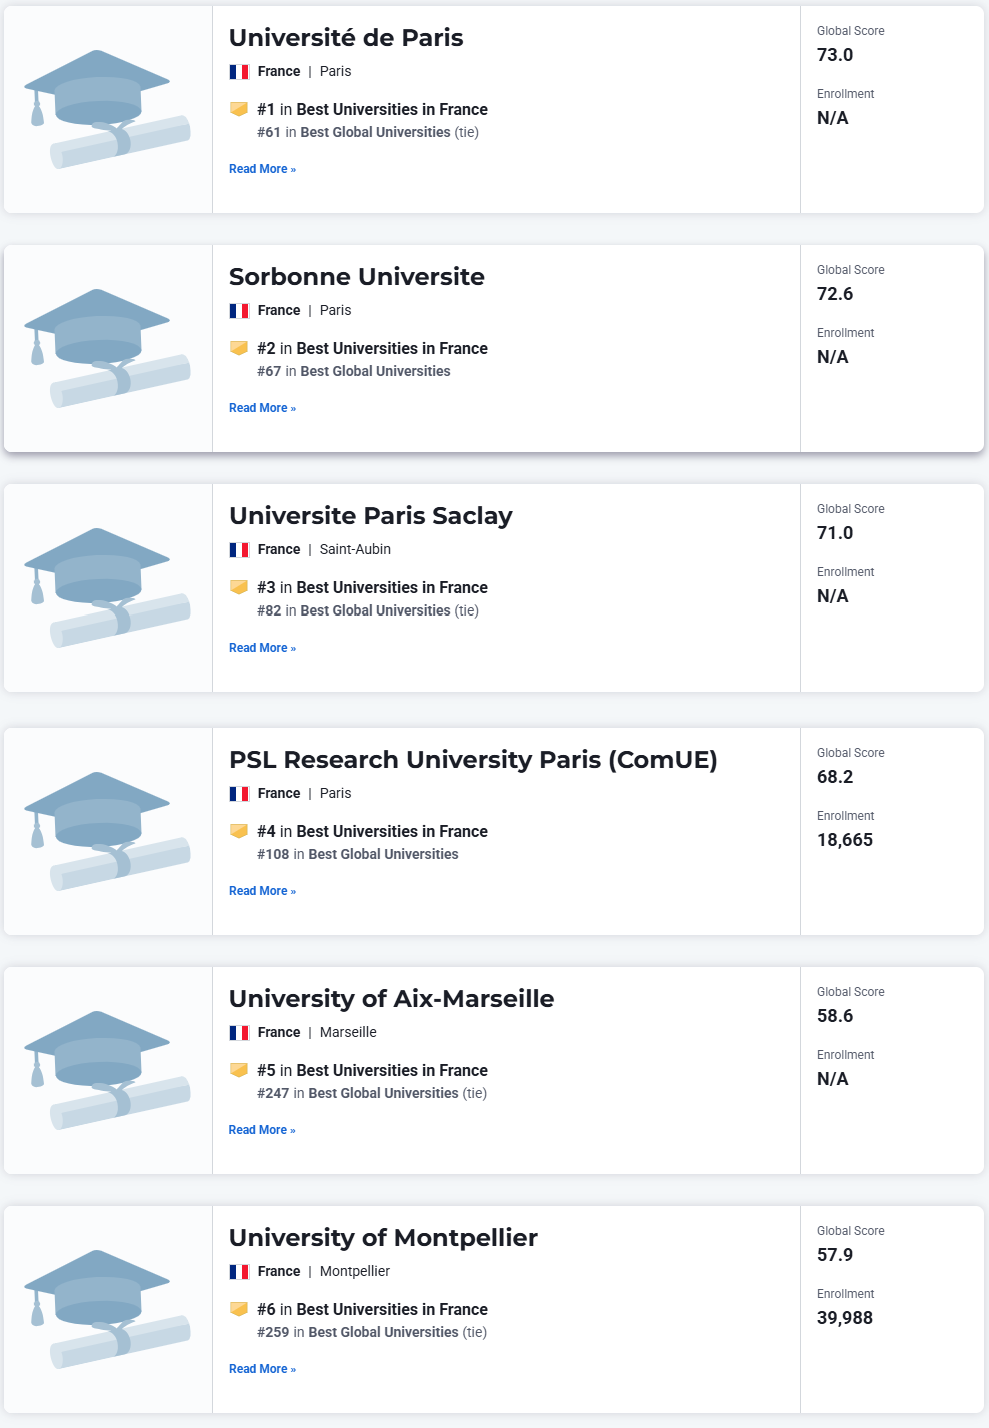The image size is (989, 1428).
Task: Click '#3 in Best Universities in France' ranking
Action: [x=372, y=588]
